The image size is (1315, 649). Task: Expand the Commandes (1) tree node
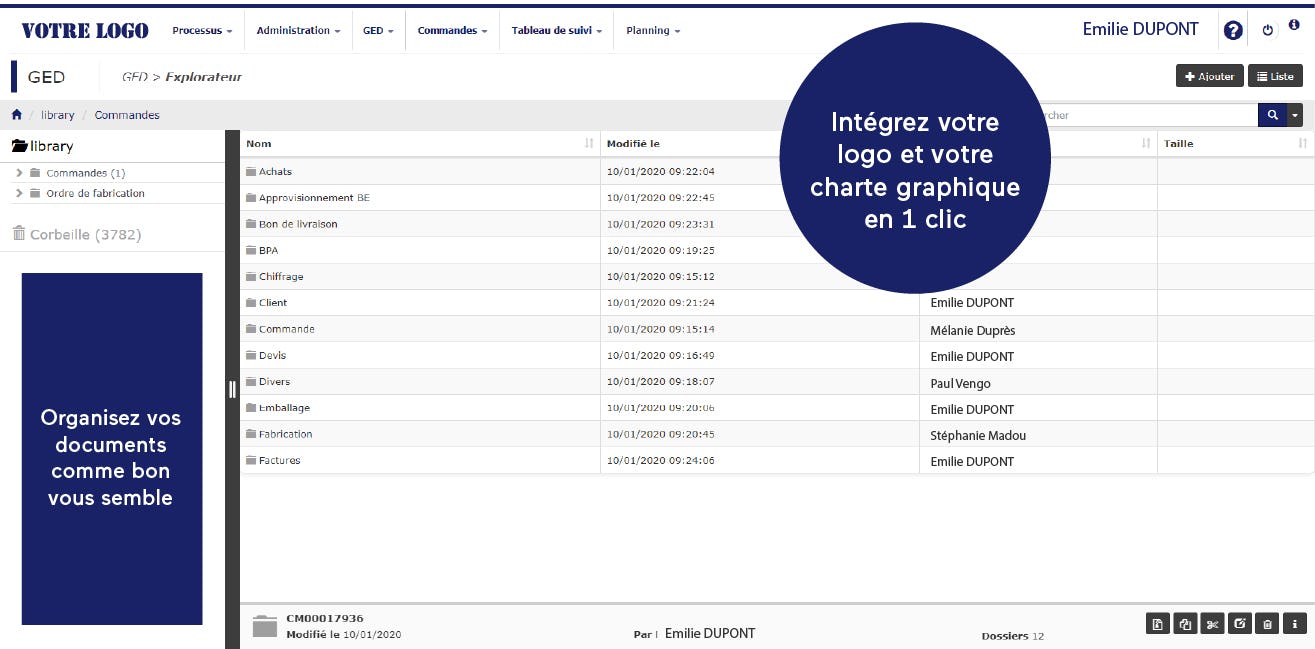point(19,173)
